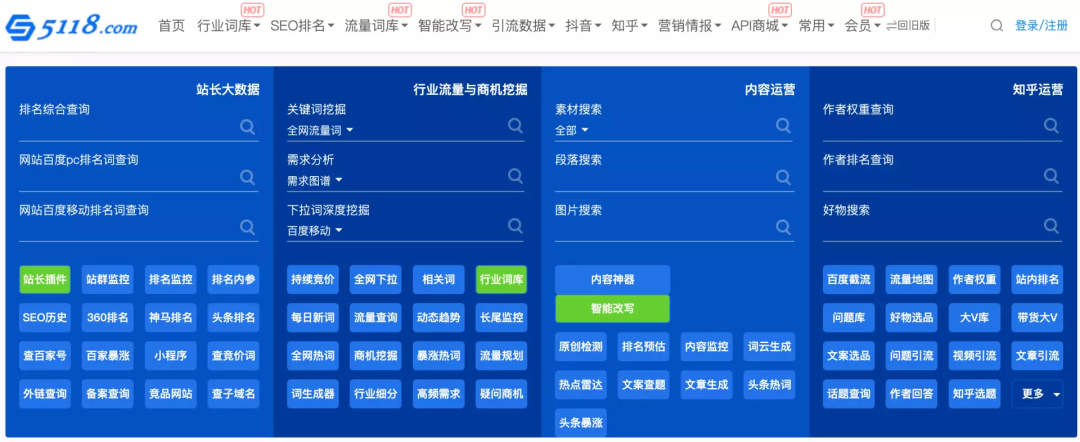This screenshot has width=1080, height=442.
Task: Click search icon for 排名综合查询
Action: (247, 127)
